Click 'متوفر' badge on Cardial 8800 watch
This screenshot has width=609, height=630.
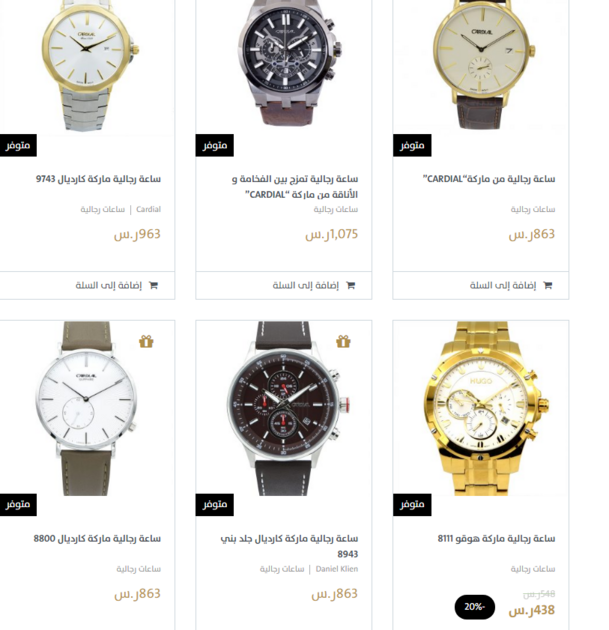18,505
